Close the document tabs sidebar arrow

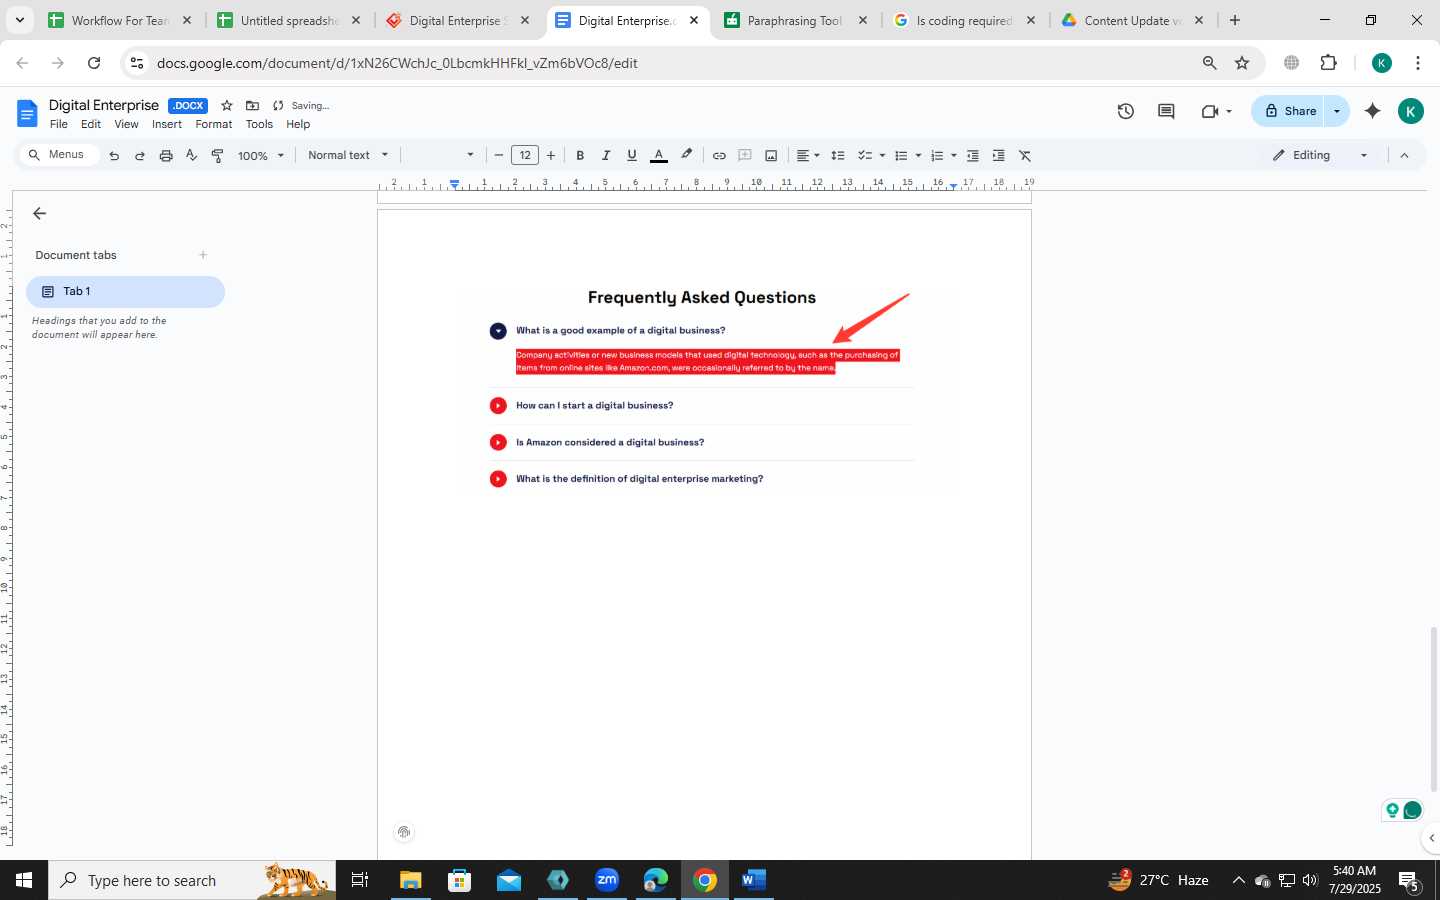tap(40, 214)
